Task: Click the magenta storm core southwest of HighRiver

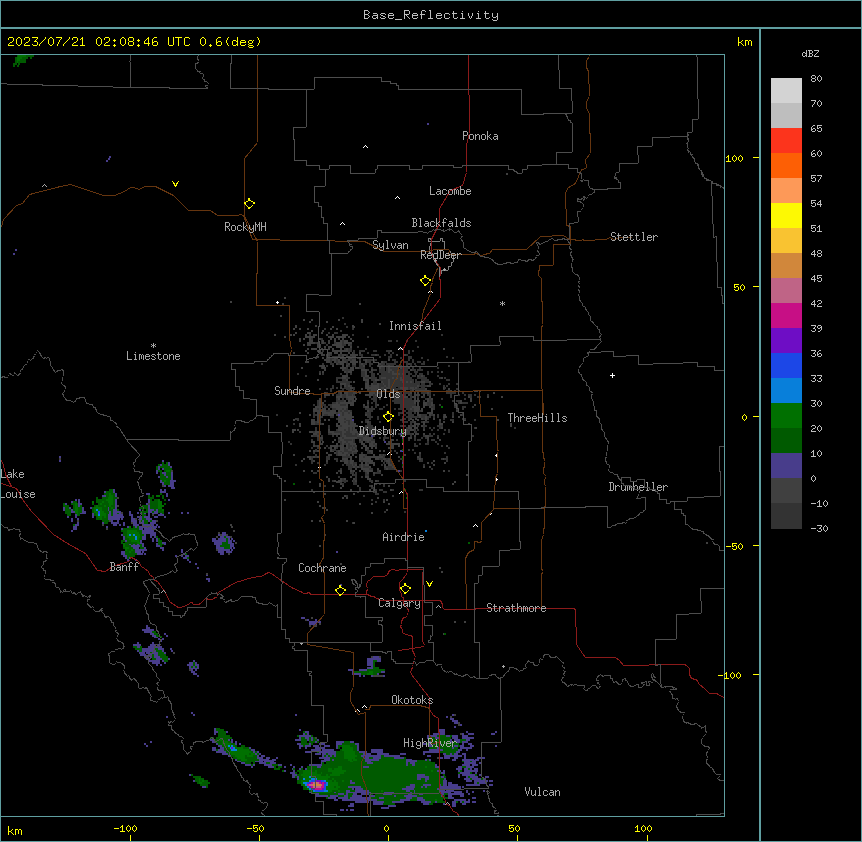Action: tap(317, 785)
